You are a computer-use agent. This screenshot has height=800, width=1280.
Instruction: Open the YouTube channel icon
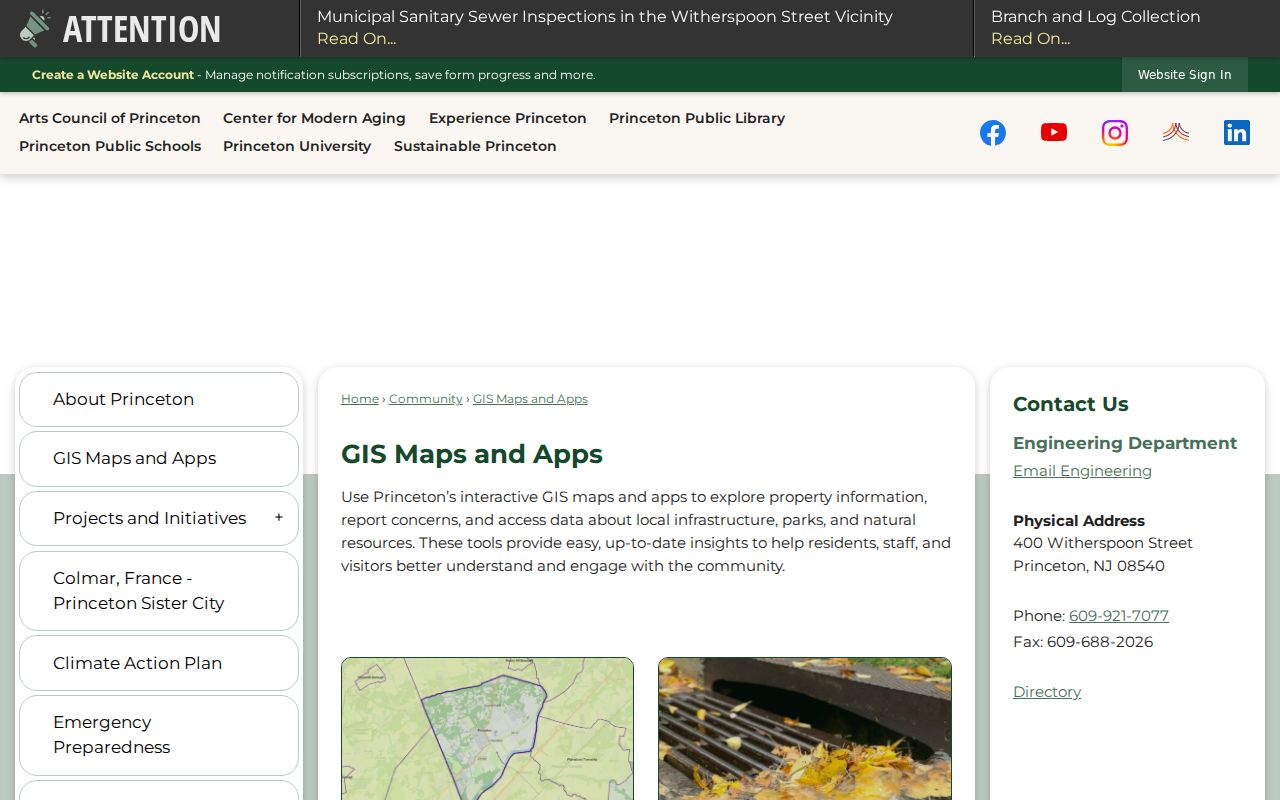click(1054, 132)
